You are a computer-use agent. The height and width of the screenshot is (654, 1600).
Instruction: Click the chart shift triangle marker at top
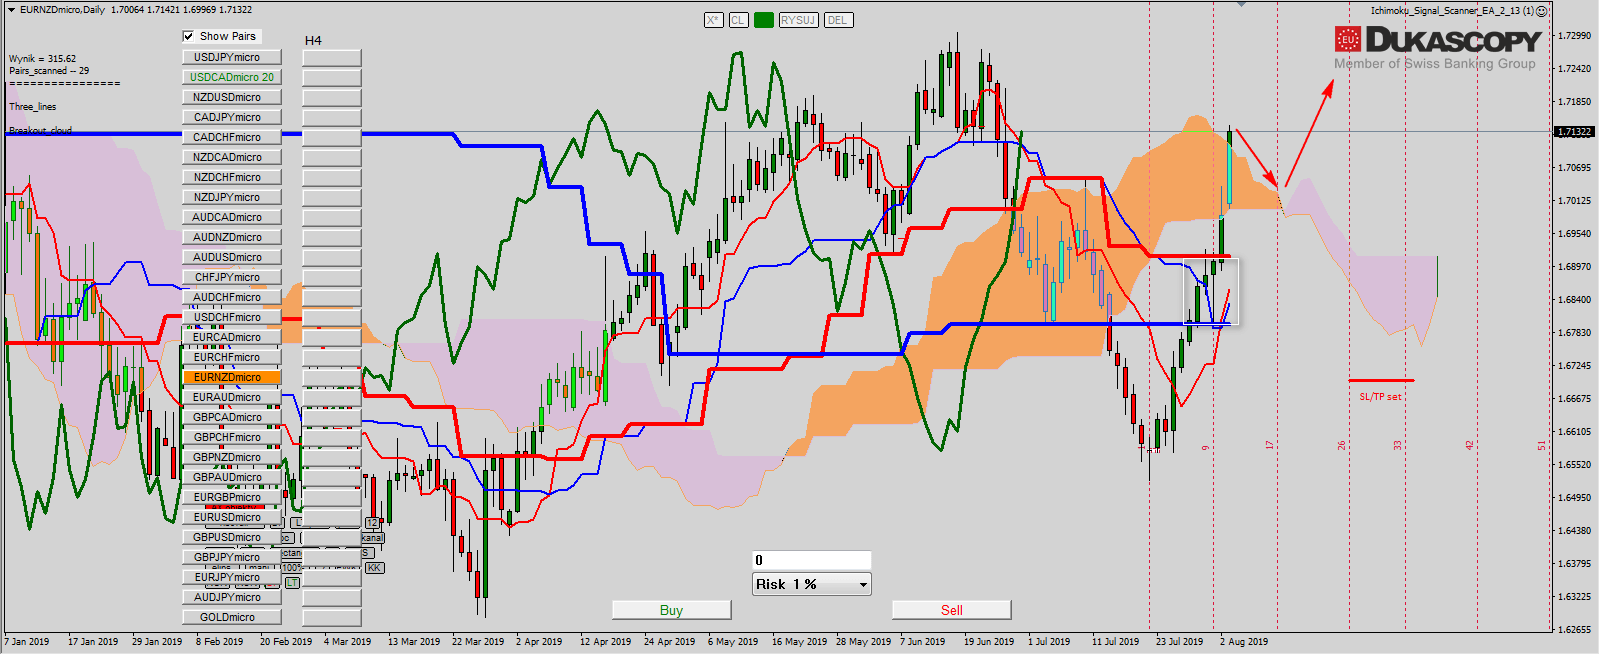pyautogui.click(x=1241, y=4)
